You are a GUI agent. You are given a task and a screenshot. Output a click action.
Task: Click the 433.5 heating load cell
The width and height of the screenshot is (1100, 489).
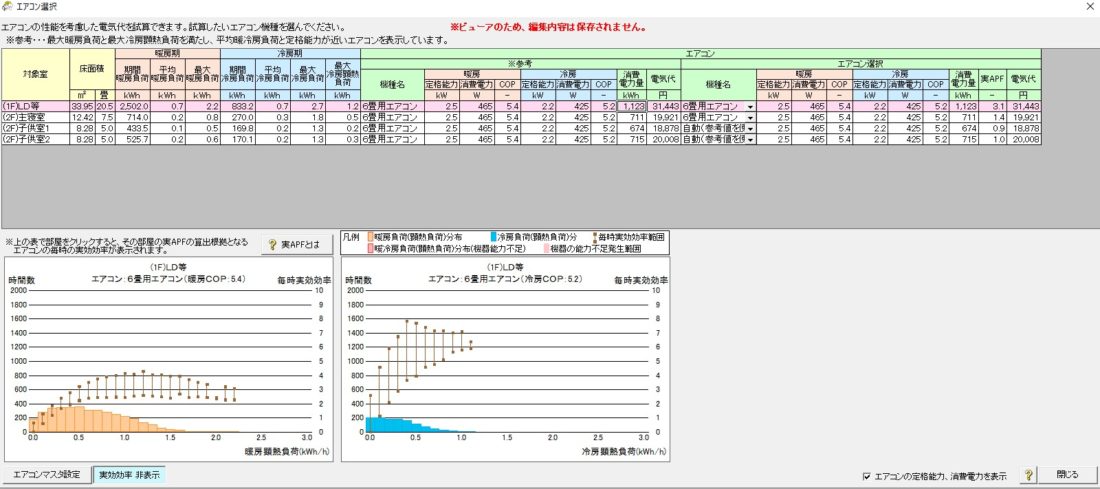[133, 128]
